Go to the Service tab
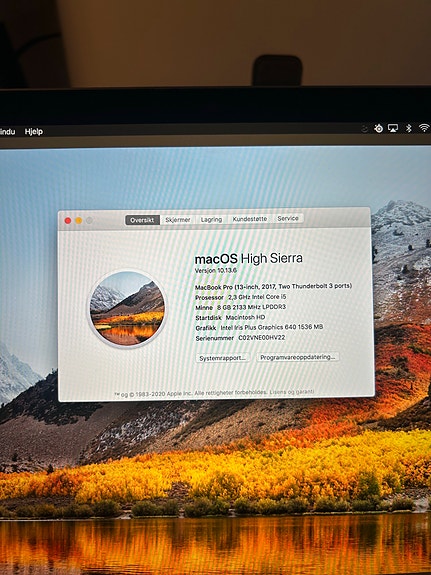 point(288,218)
